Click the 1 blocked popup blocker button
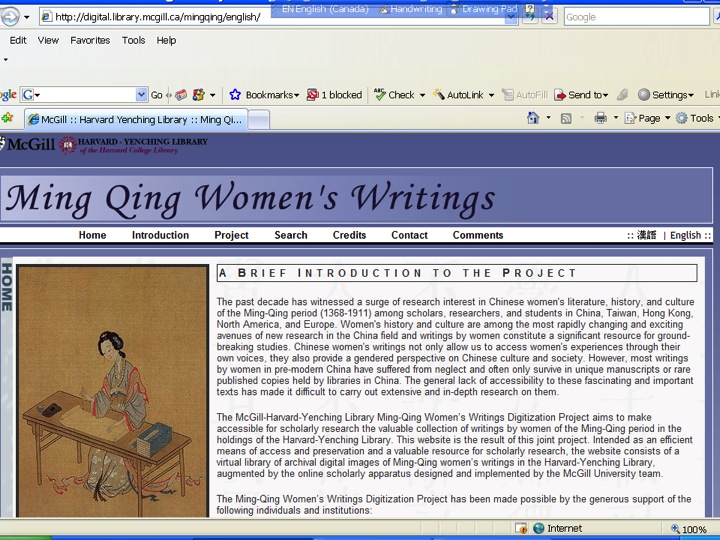 (x=334, y=95)
